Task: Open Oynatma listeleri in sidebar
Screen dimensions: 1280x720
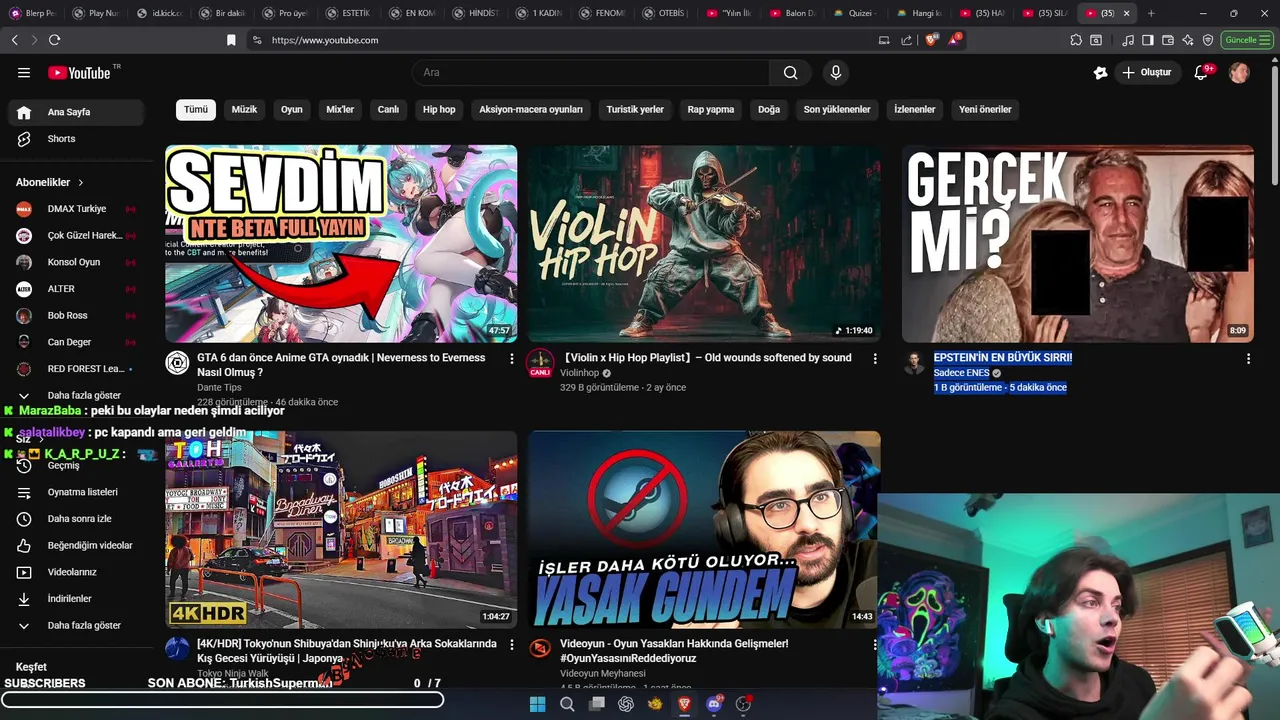Action: pyautogui.click(x=76, y=492)
